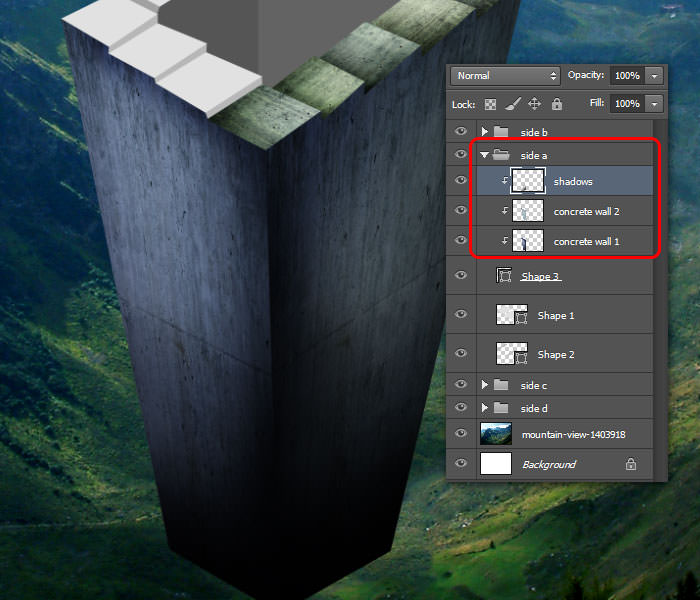Select the concrete wall 1 thumbnail
The height and width of the screenshot is (600, 700).
pos(528,241)
